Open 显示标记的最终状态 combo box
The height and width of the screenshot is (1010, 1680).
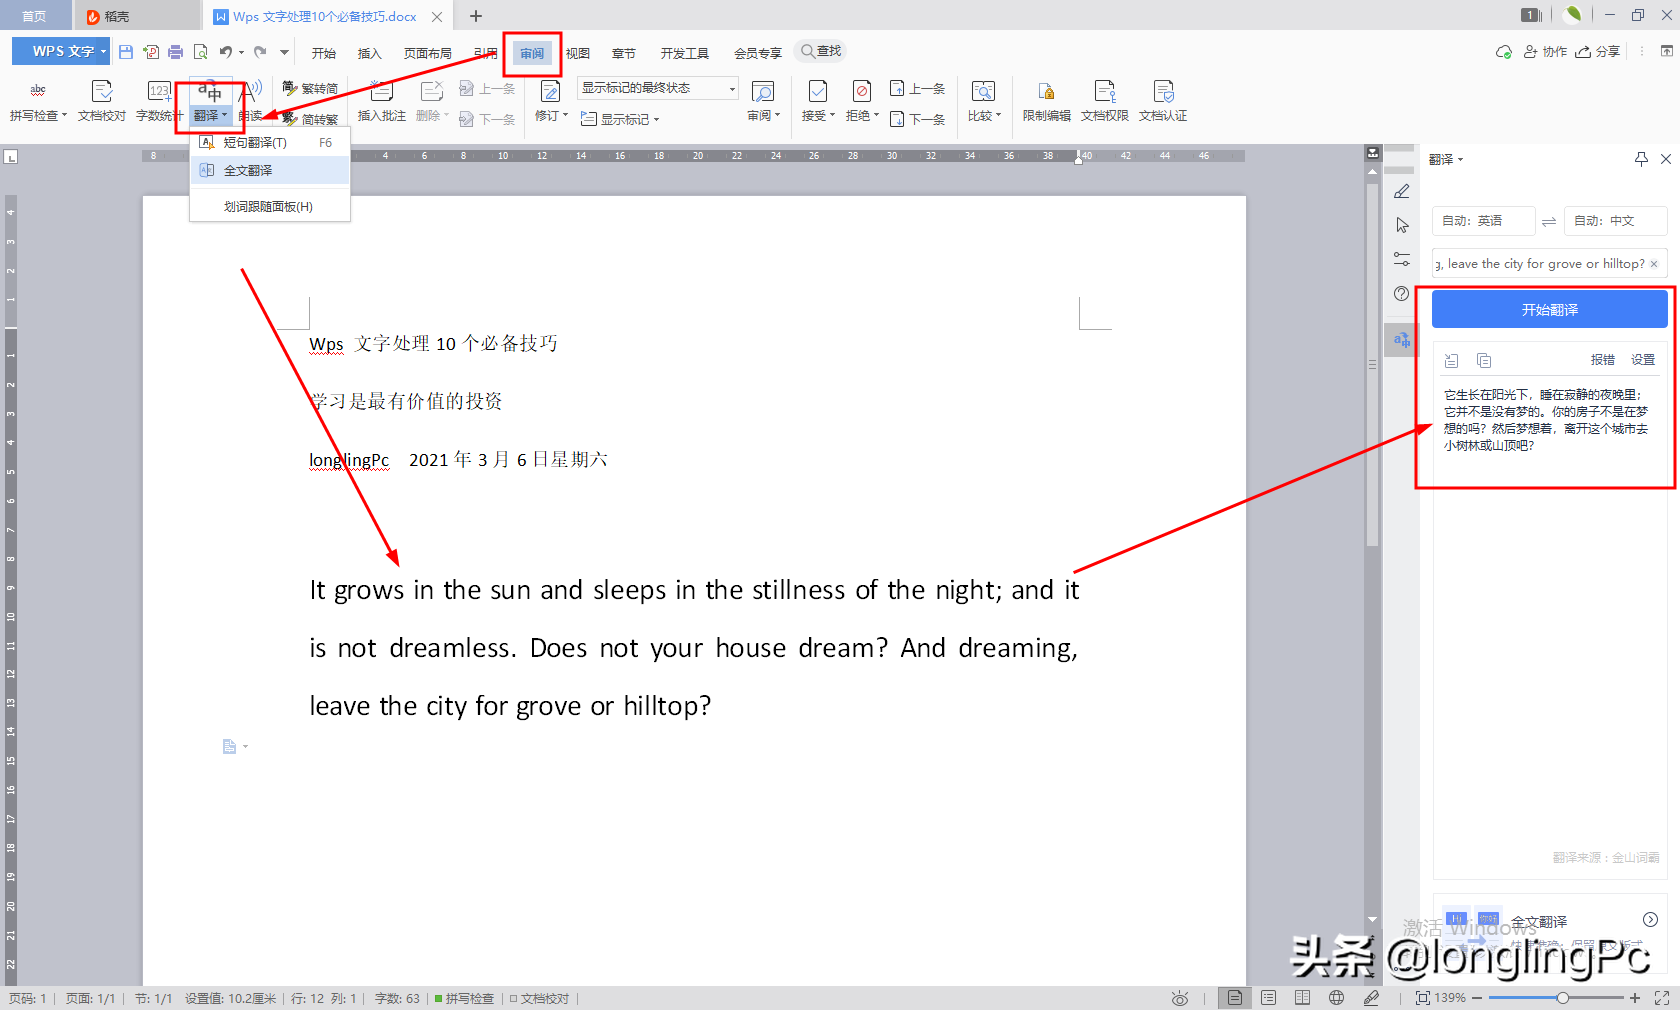pos(658,88)
